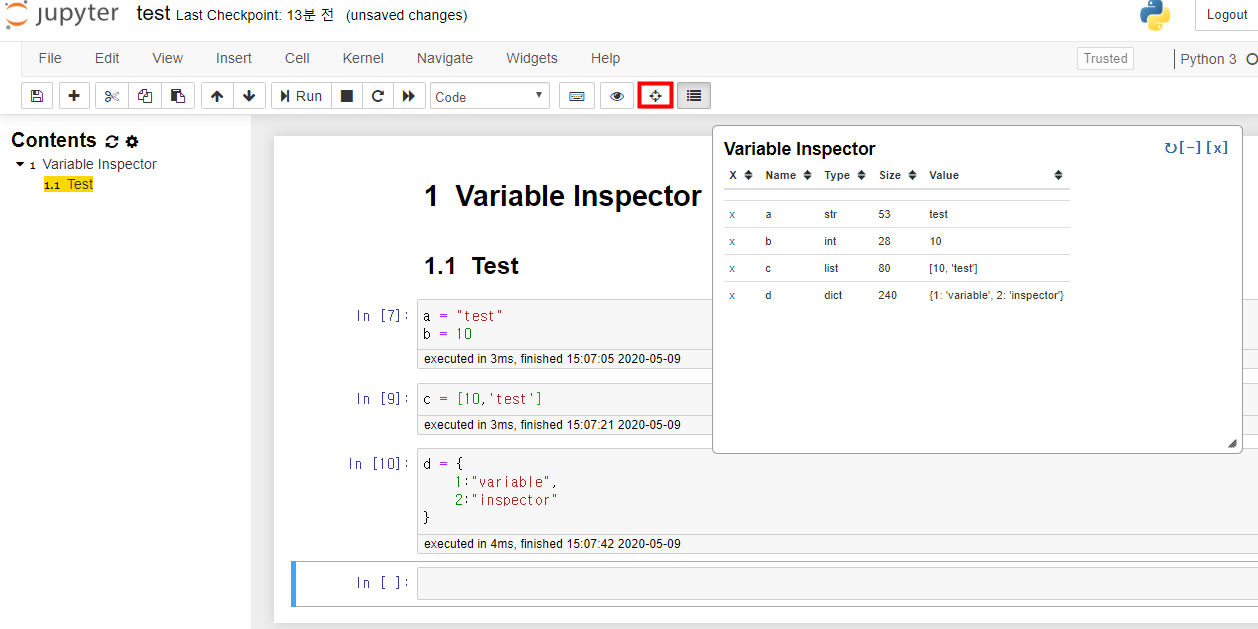The height and width of the screenshot is (629, 1258).
Task: Click the empty input cell In [ ]
Action: tap(837, 583)
